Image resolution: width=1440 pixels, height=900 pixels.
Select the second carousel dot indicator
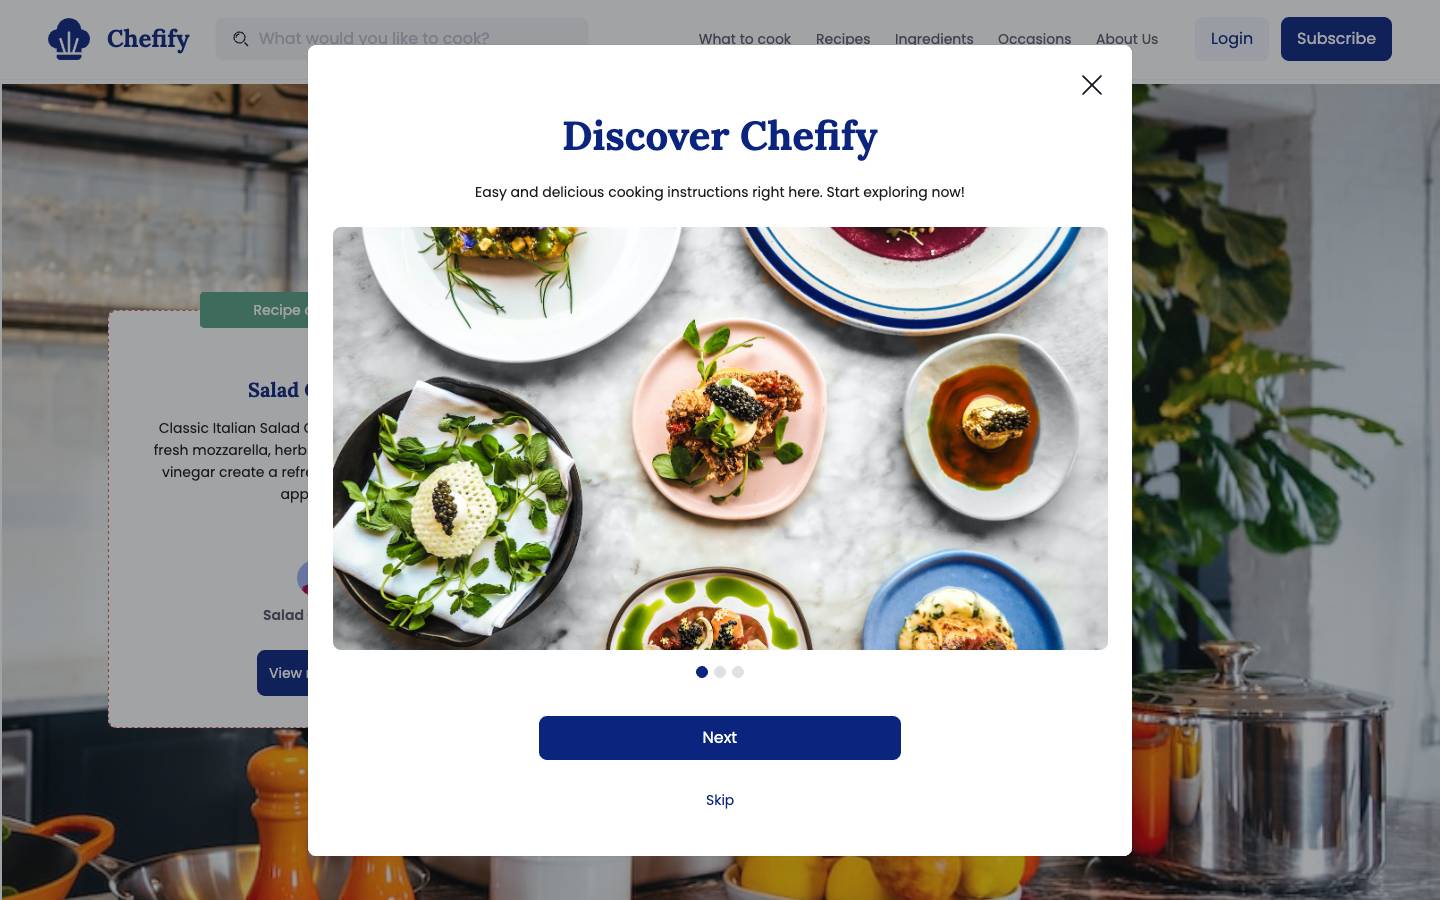tap(720, 672)
